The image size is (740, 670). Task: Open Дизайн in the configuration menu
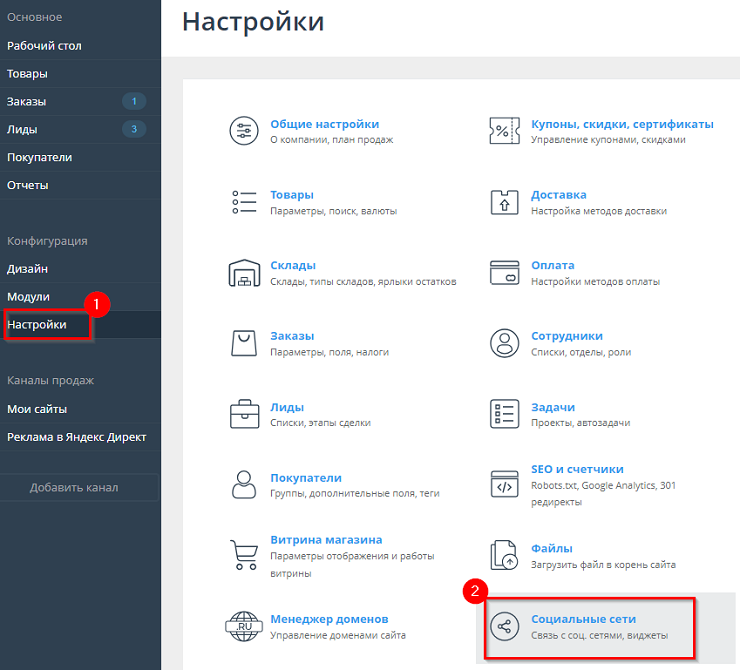[27, 269]
